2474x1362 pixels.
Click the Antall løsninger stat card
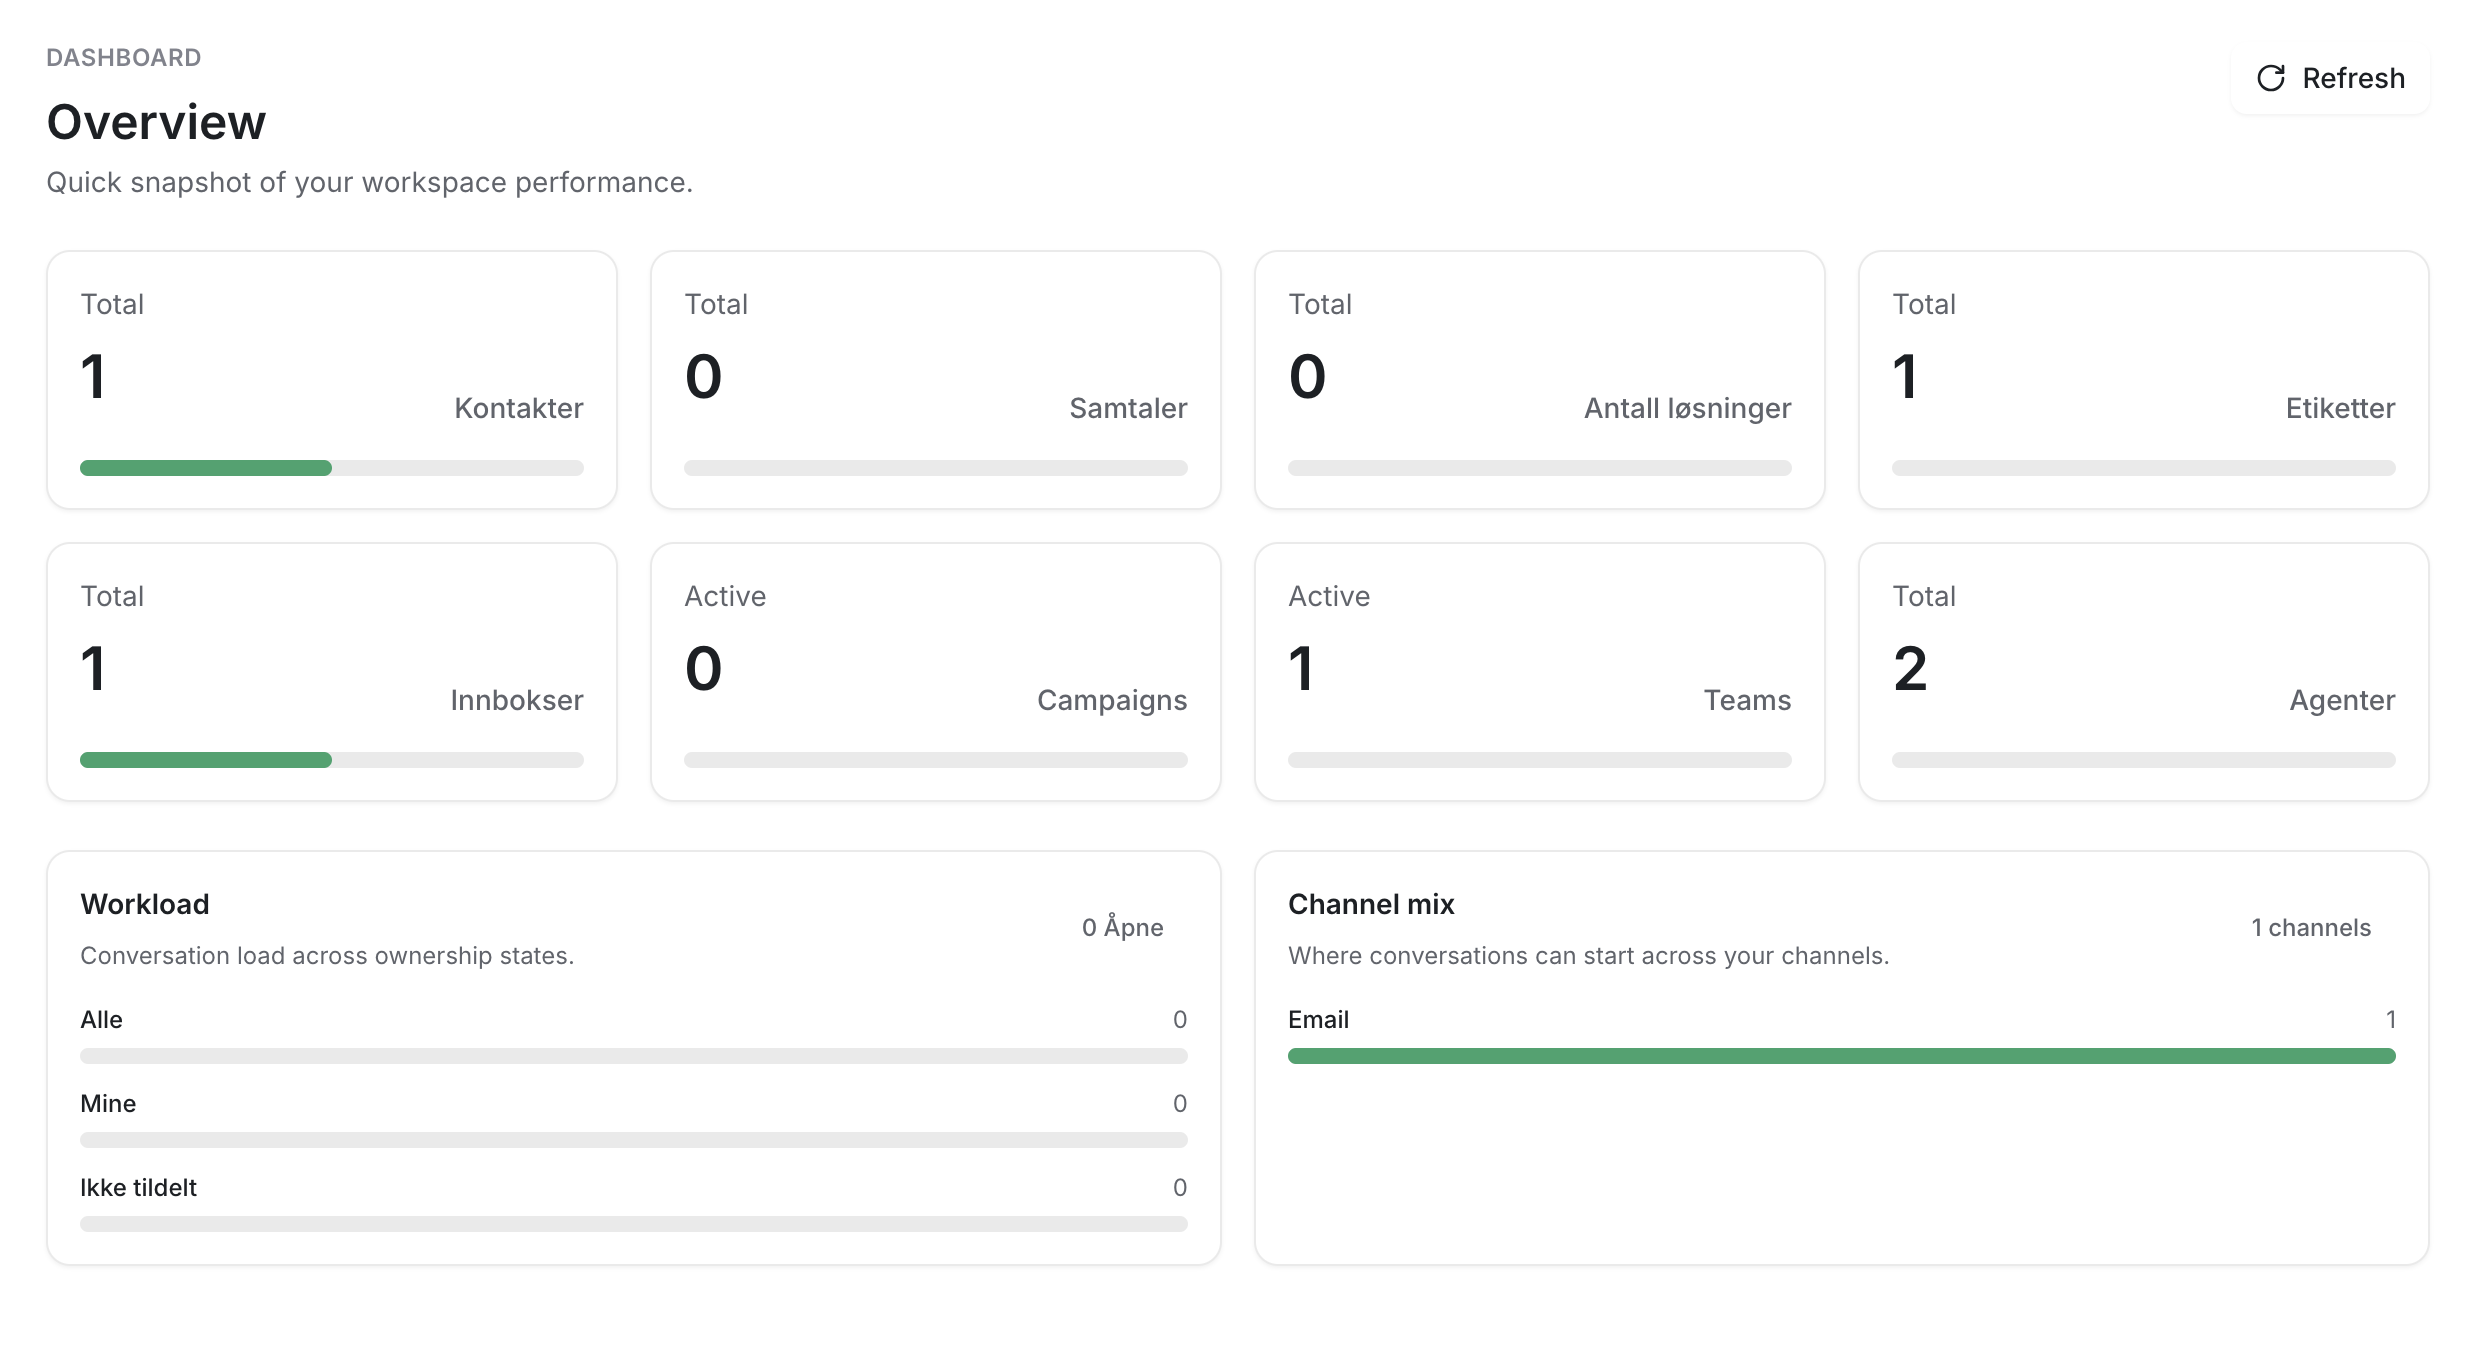(x=1539, y=379)
